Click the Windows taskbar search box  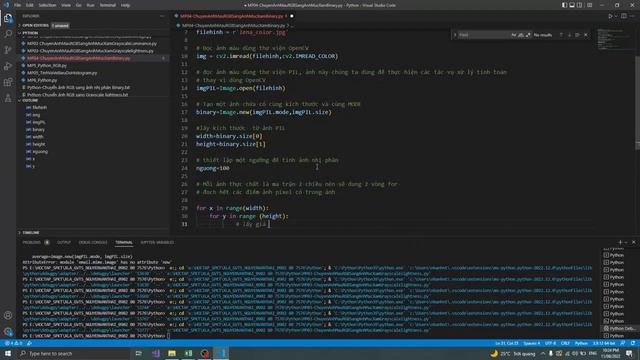[73, 353]
